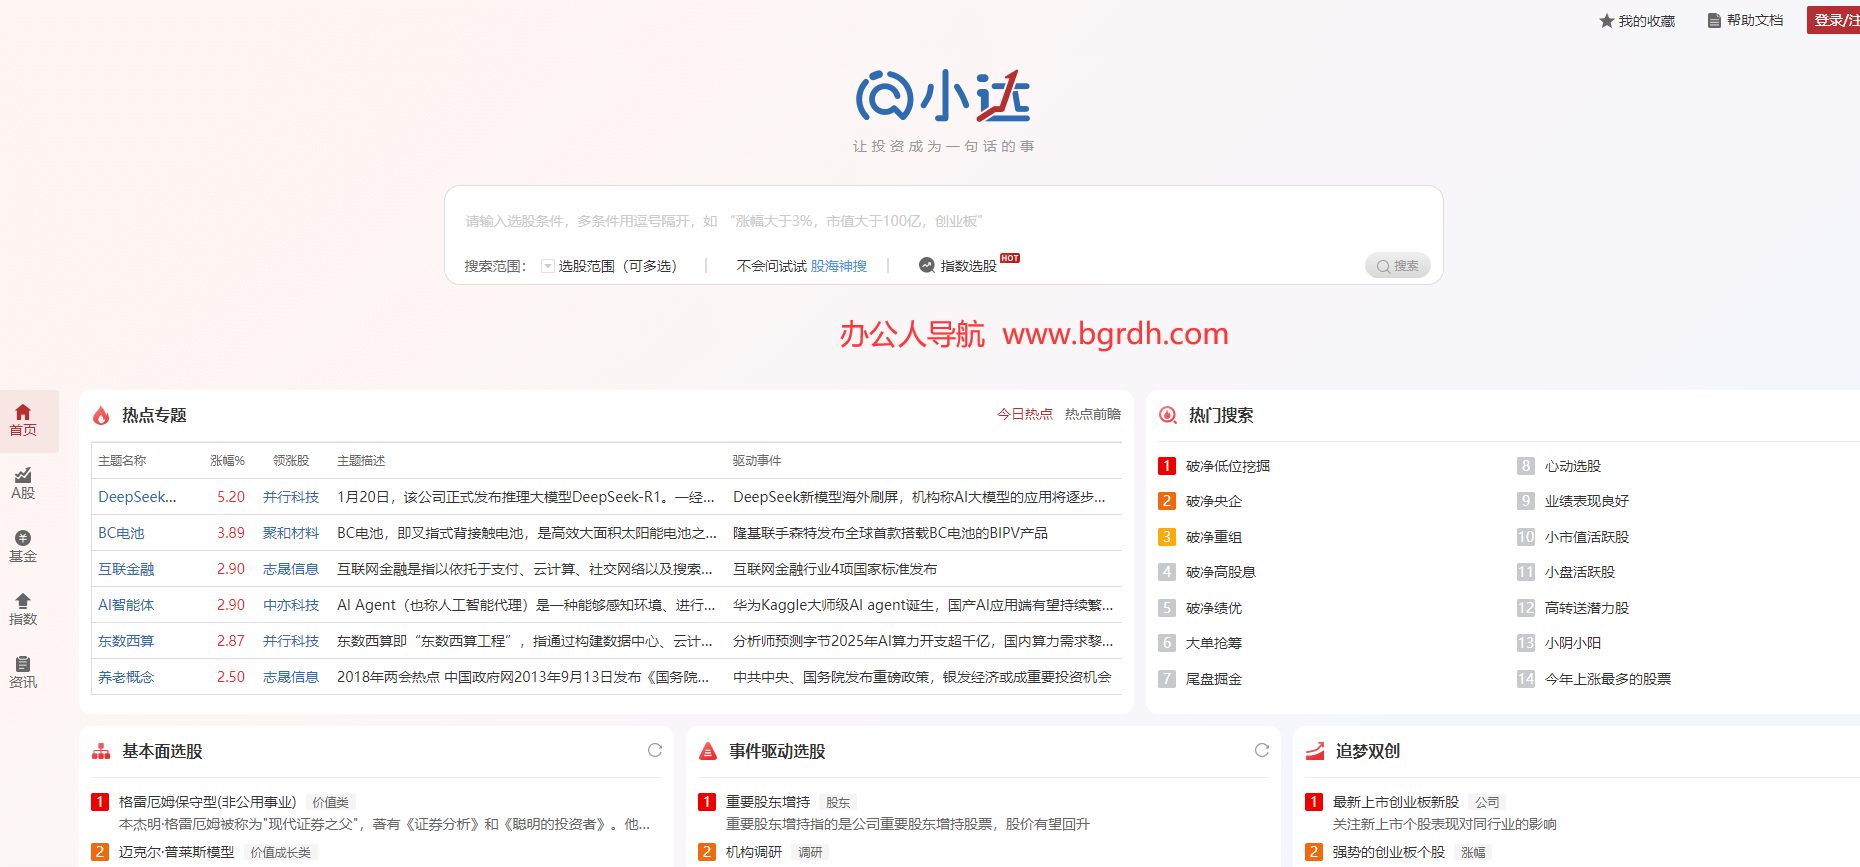Click the 热门搜索 magnifier icon
The width and height of the screenshot is (1860, 867).
tap(1167, 415)
